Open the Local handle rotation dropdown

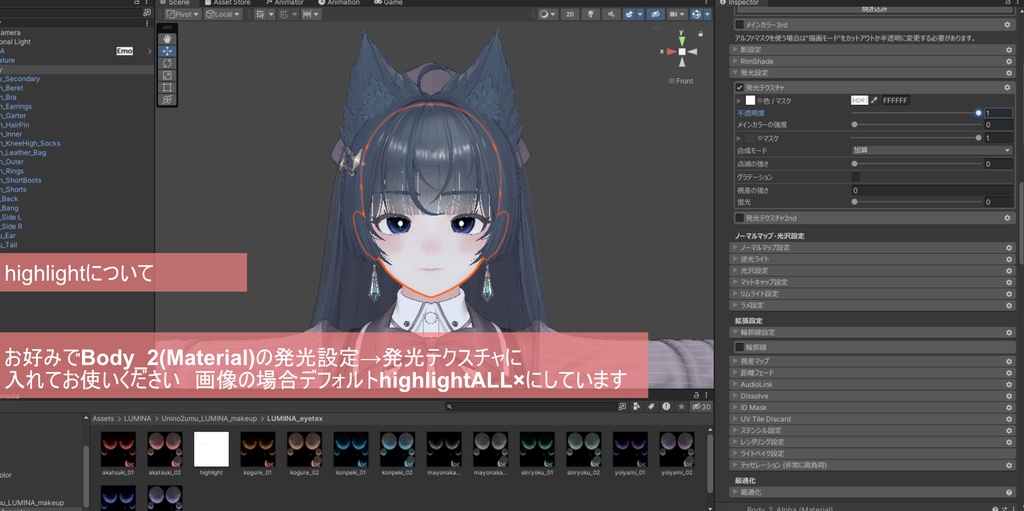(223, 14)
